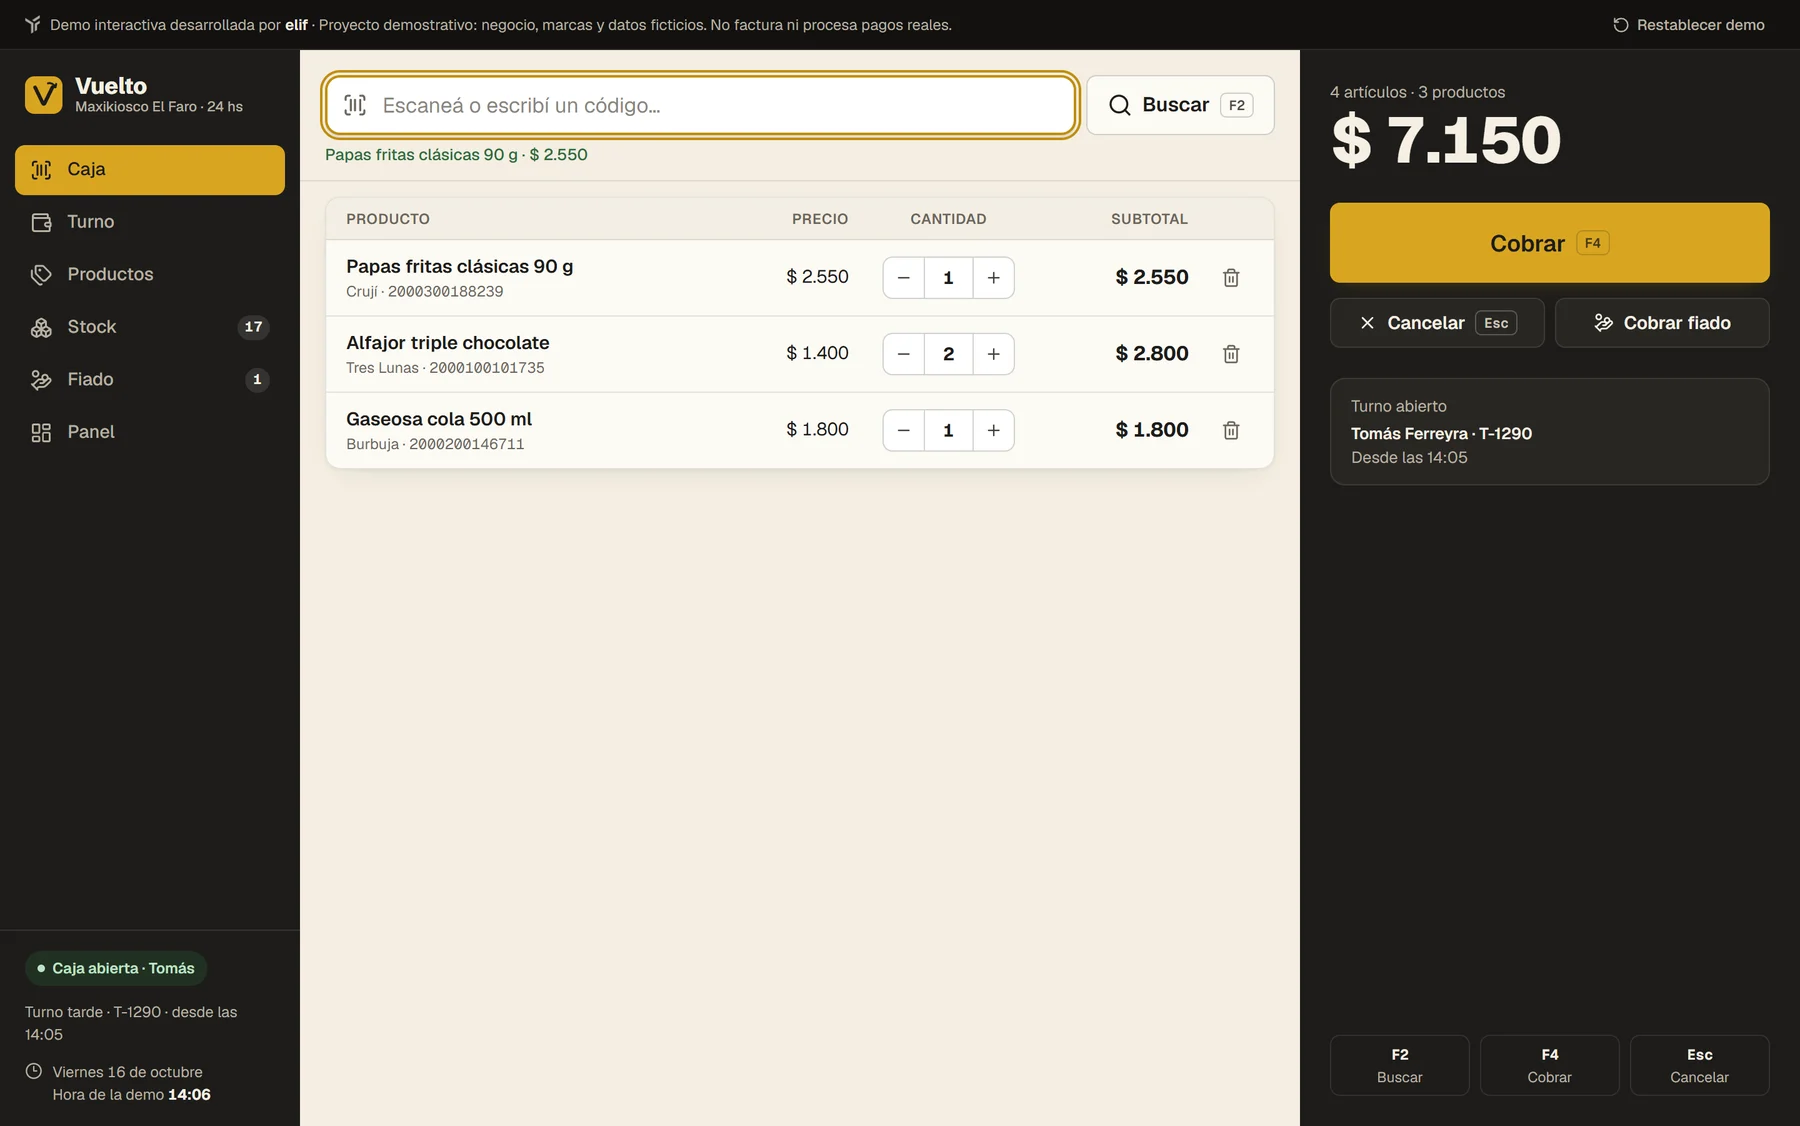
Task: Switch to the Panel view
Action: 150,432
